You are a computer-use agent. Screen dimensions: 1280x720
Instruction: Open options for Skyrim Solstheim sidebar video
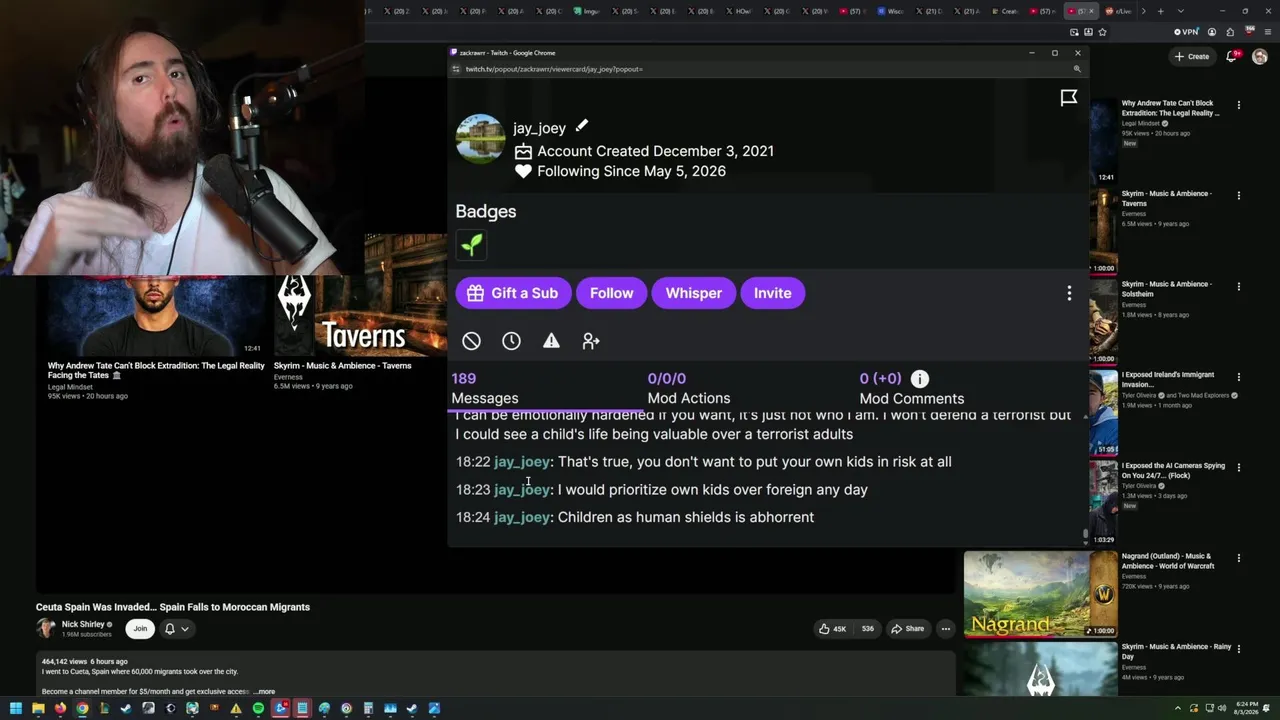point(1239,286)
